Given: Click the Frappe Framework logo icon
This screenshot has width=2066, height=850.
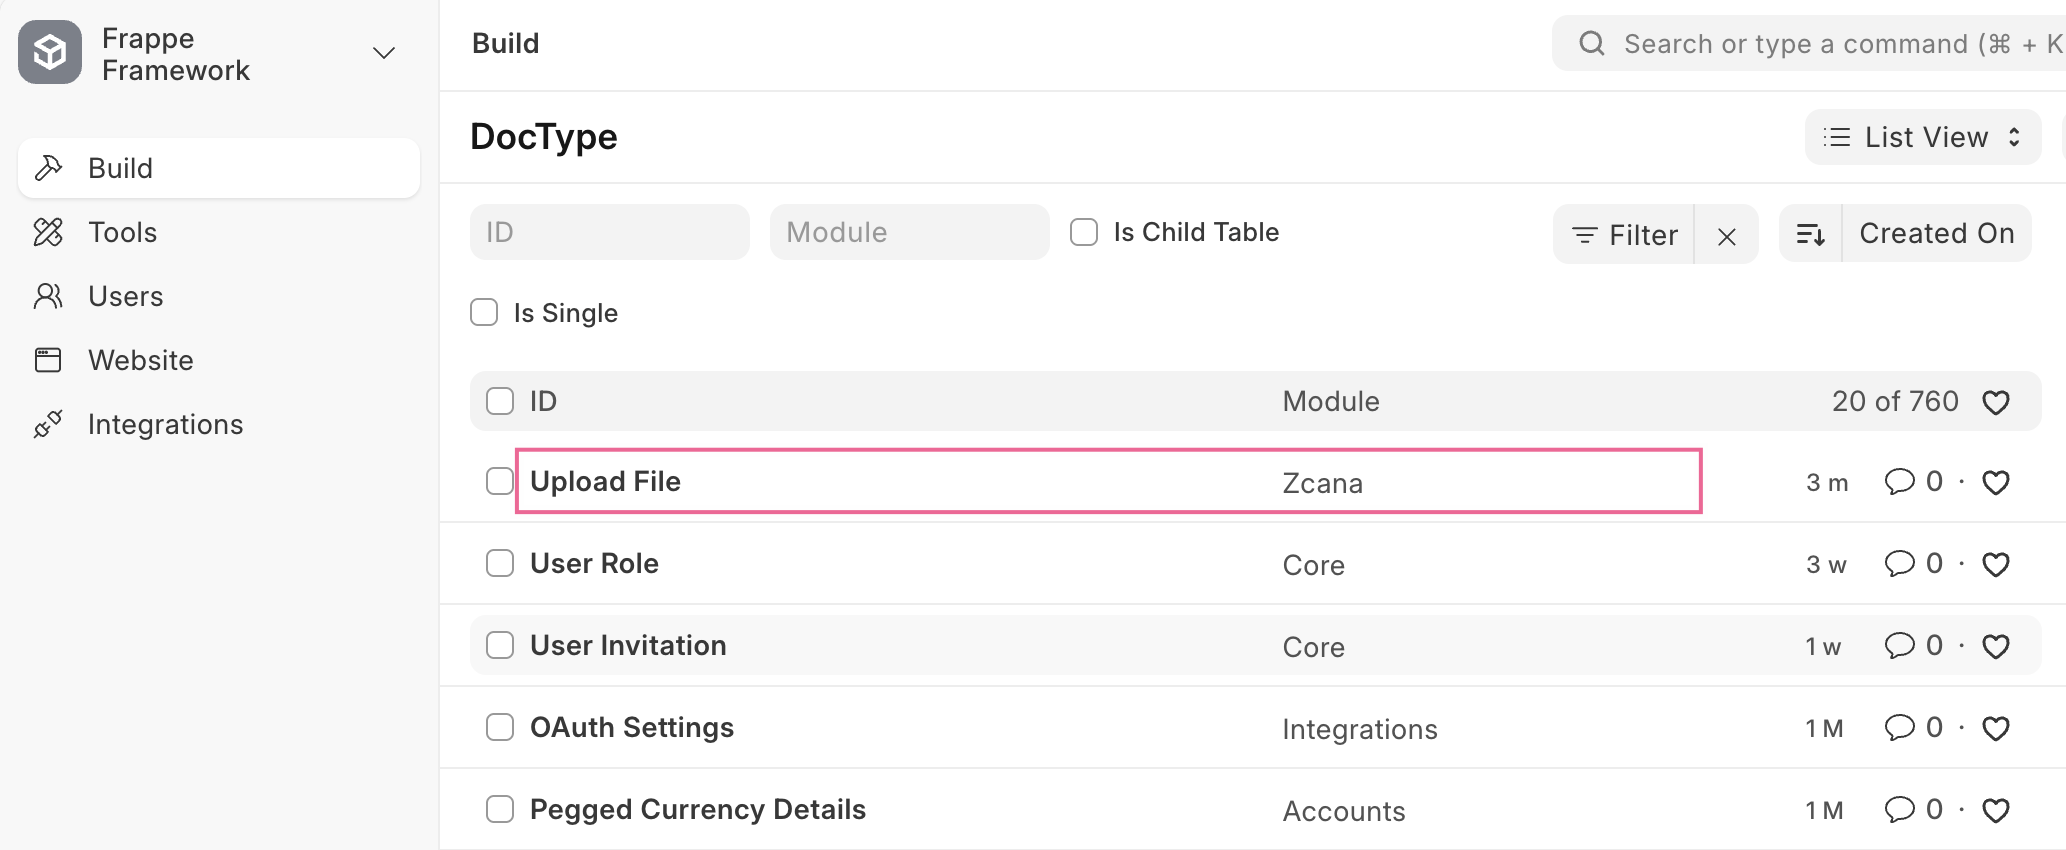Looking at the screenshot, I should click(50, 52).
